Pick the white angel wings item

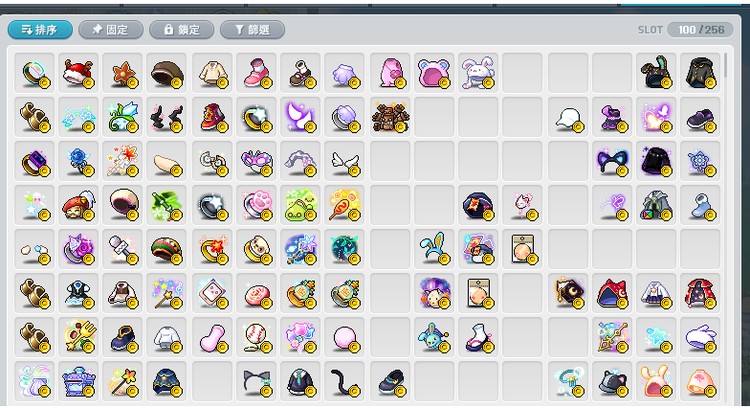(x=344, y=161)
